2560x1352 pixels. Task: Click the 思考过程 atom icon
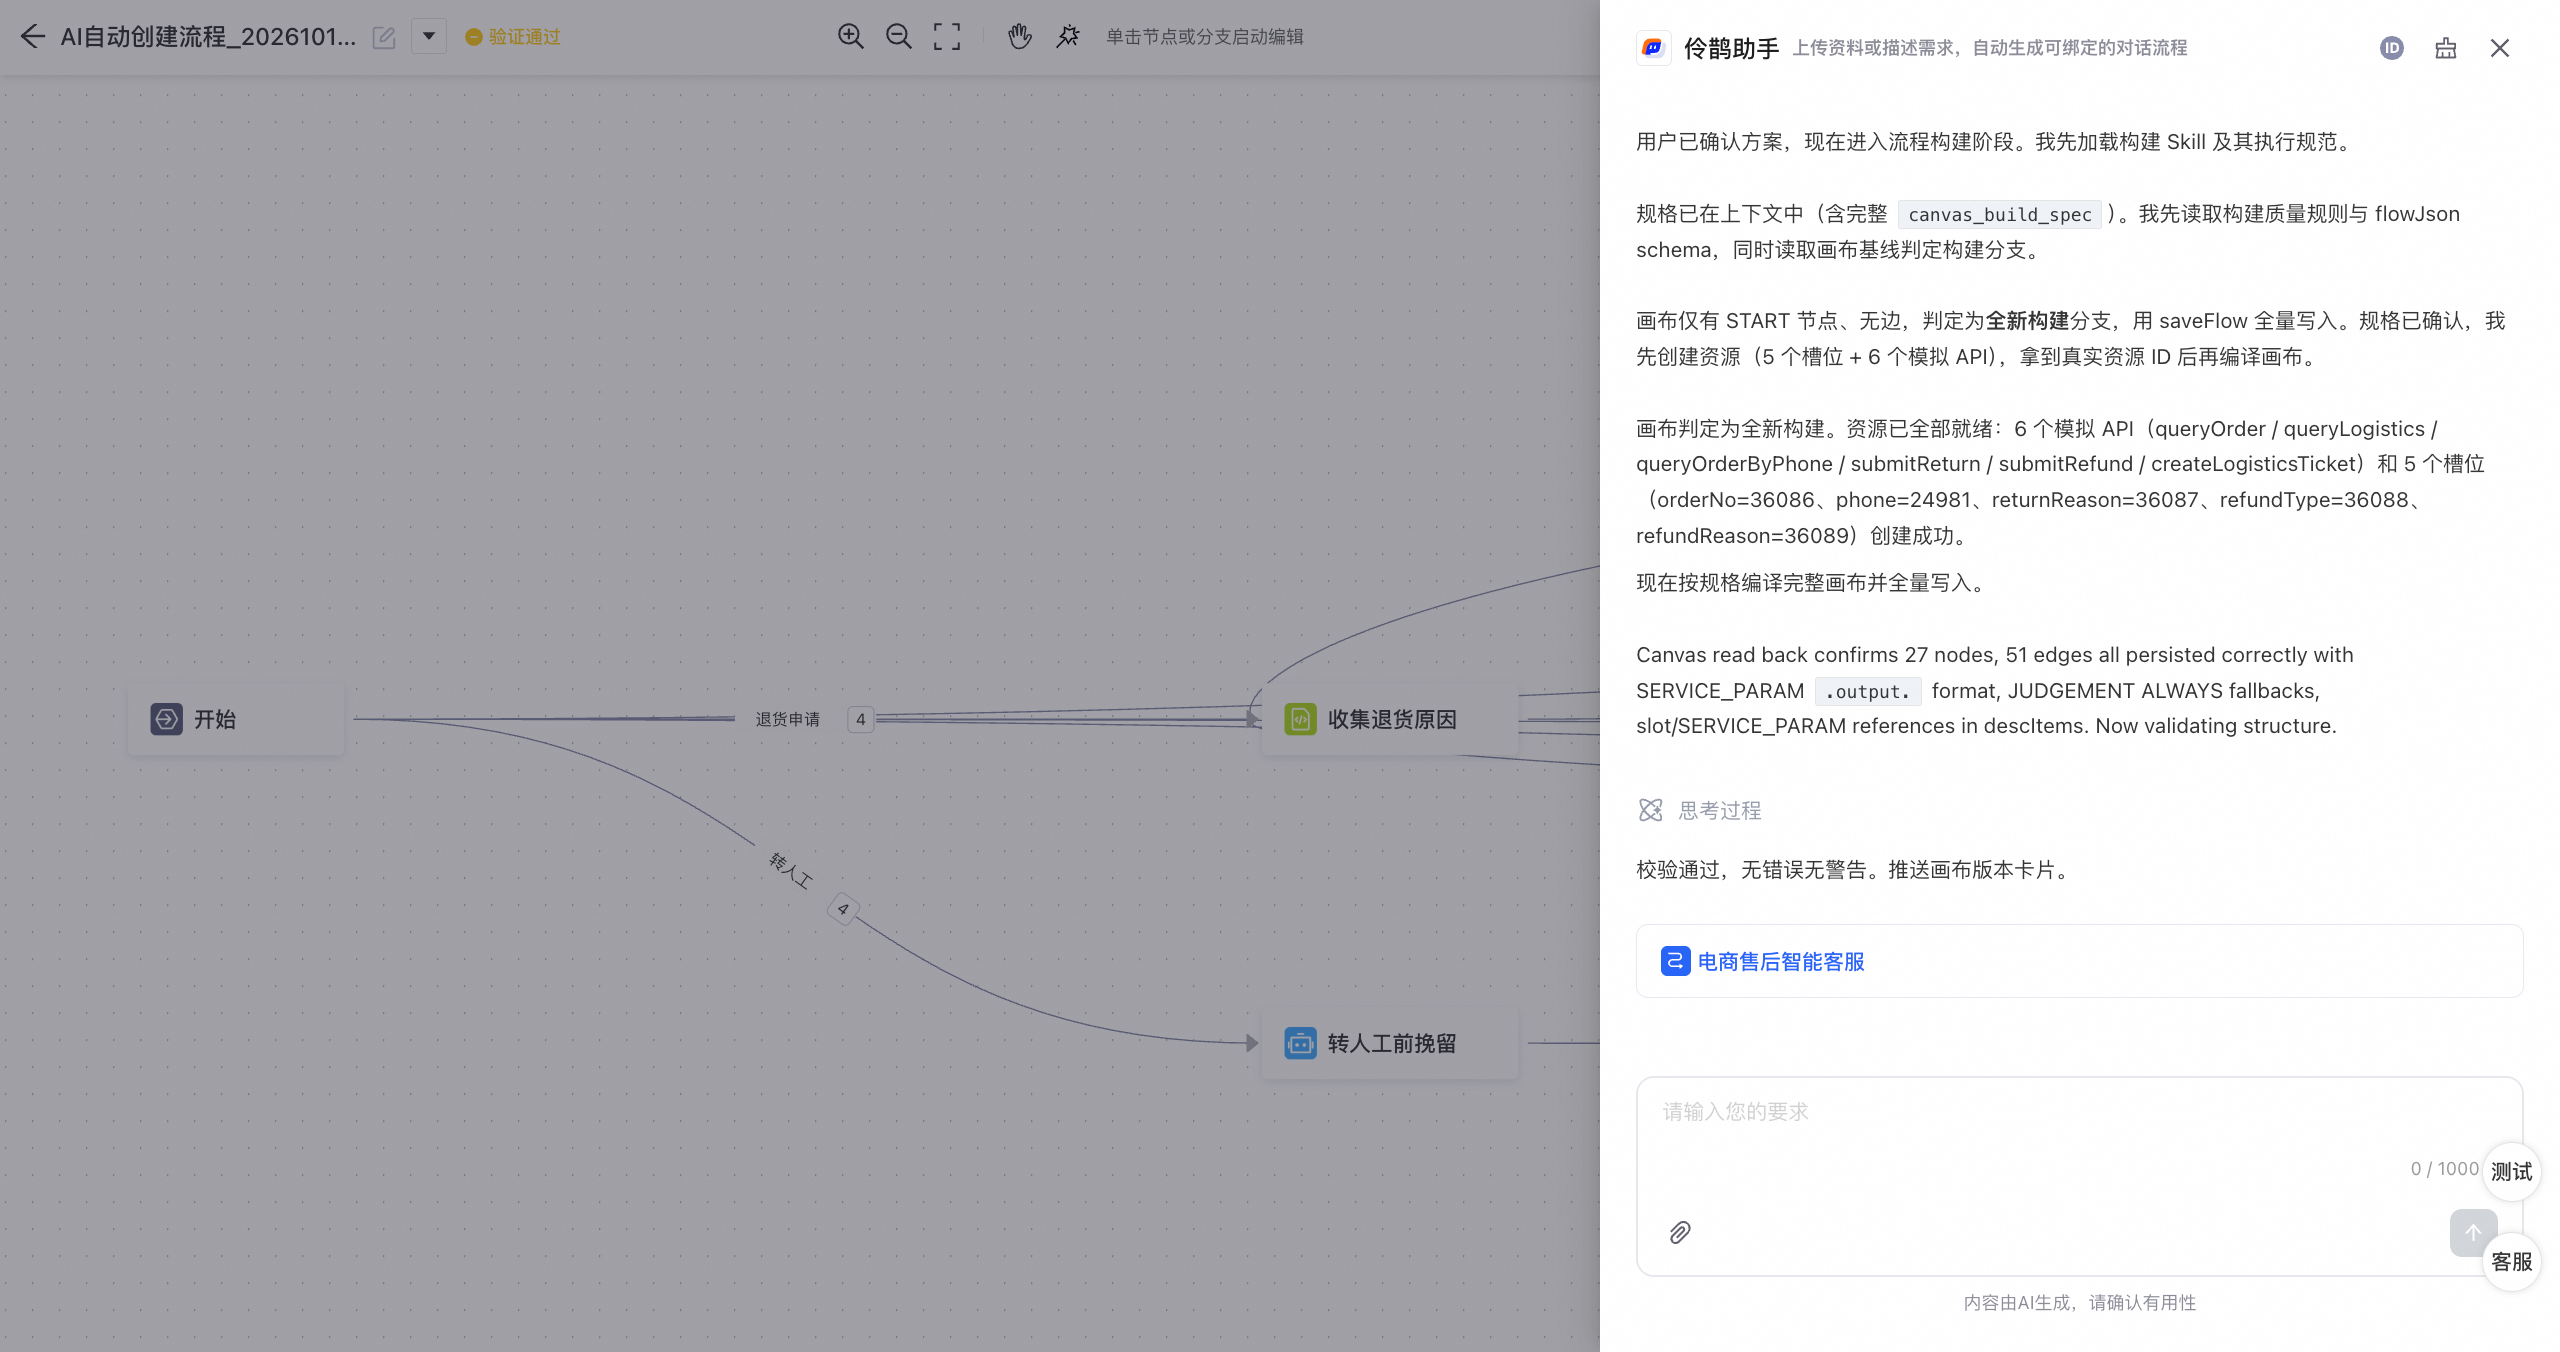[x=1651, y=811]
